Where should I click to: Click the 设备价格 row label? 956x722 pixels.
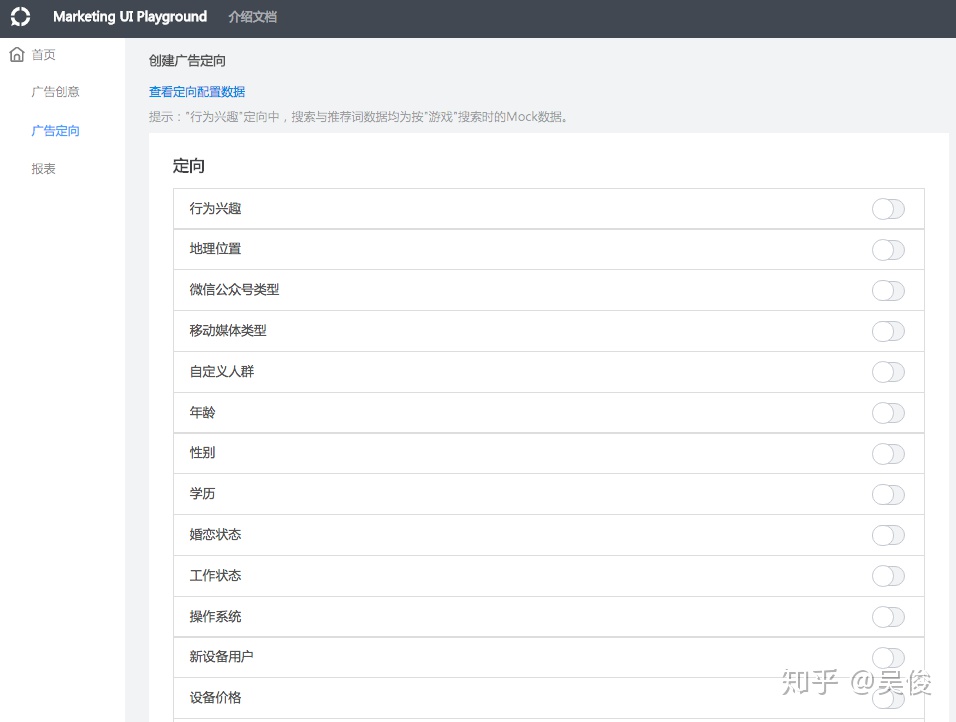coord(215,698)
